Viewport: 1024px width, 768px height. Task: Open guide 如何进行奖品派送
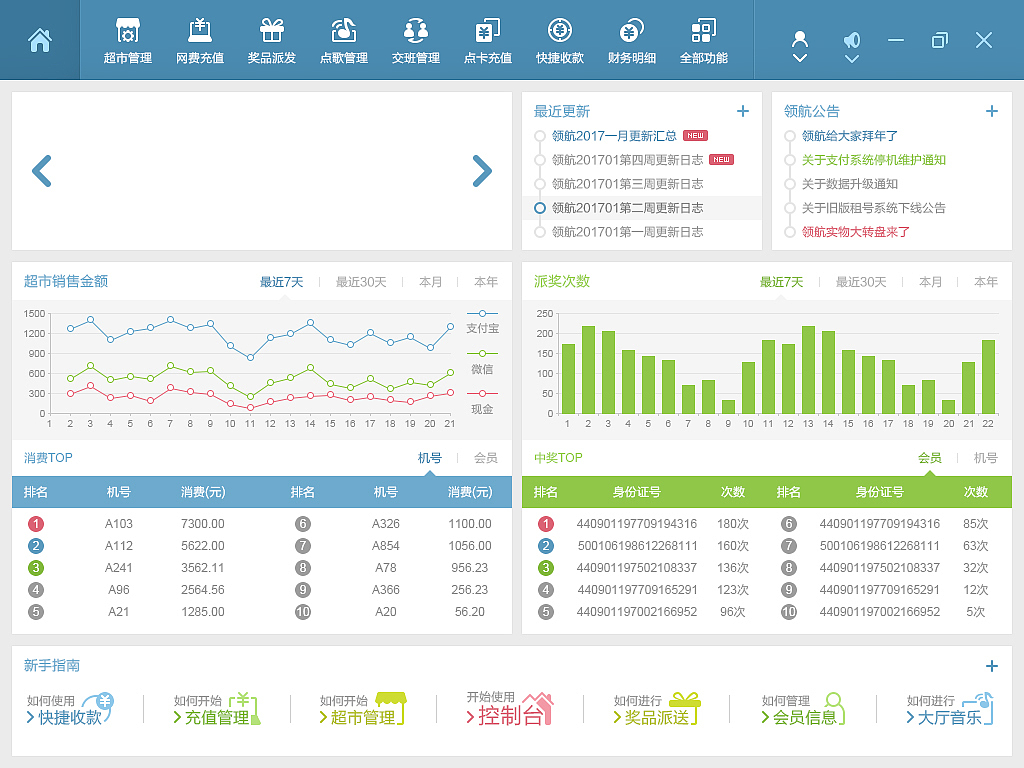point(656,709)
